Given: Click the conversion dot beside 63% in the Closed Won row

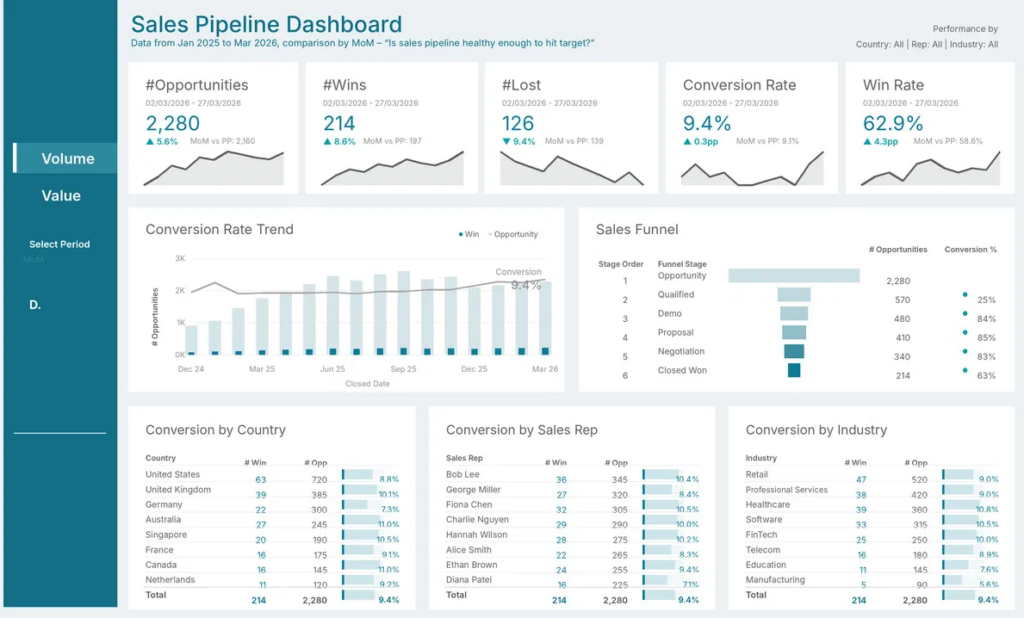Looking at the screenshot, I should click(965, 370).
